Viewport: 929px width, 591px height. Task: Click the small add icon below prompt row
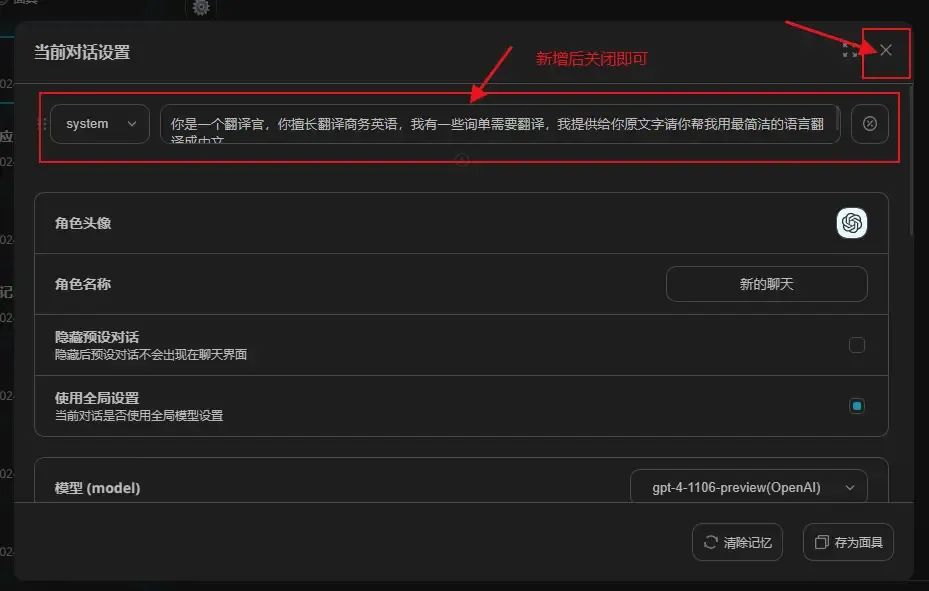(x=462, y=160)
